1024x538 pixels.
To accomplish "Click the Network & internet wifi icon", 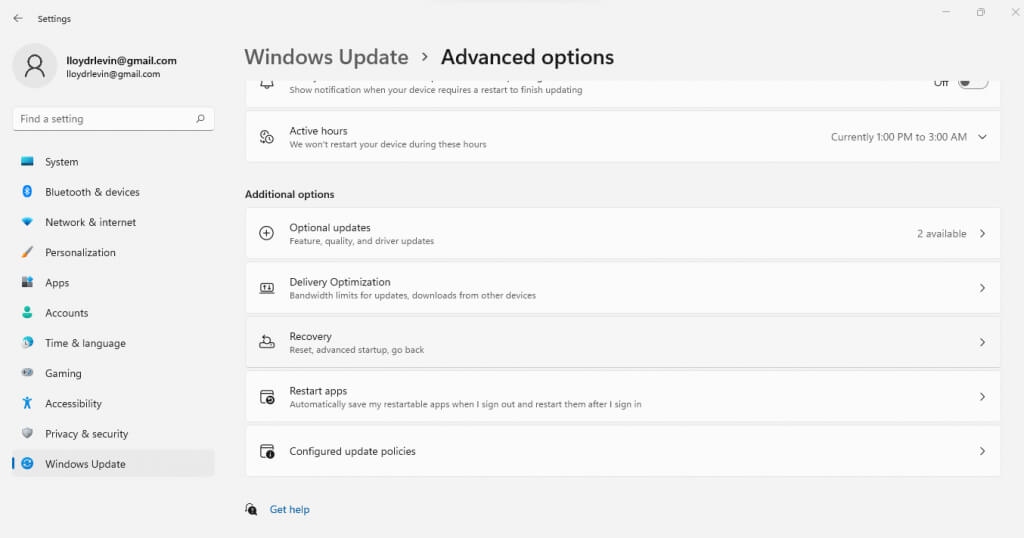I will tap(27, 222).
